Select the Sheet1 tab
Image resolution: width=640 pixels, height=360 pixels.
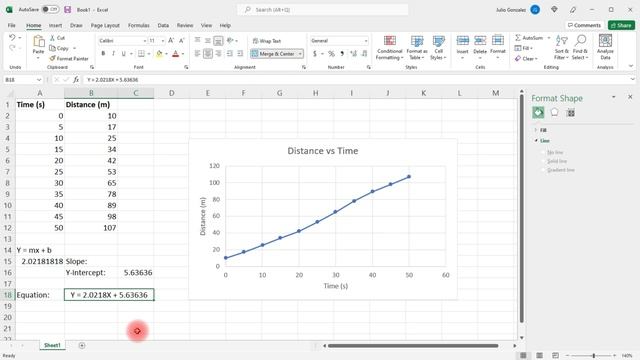click(52, 345)
